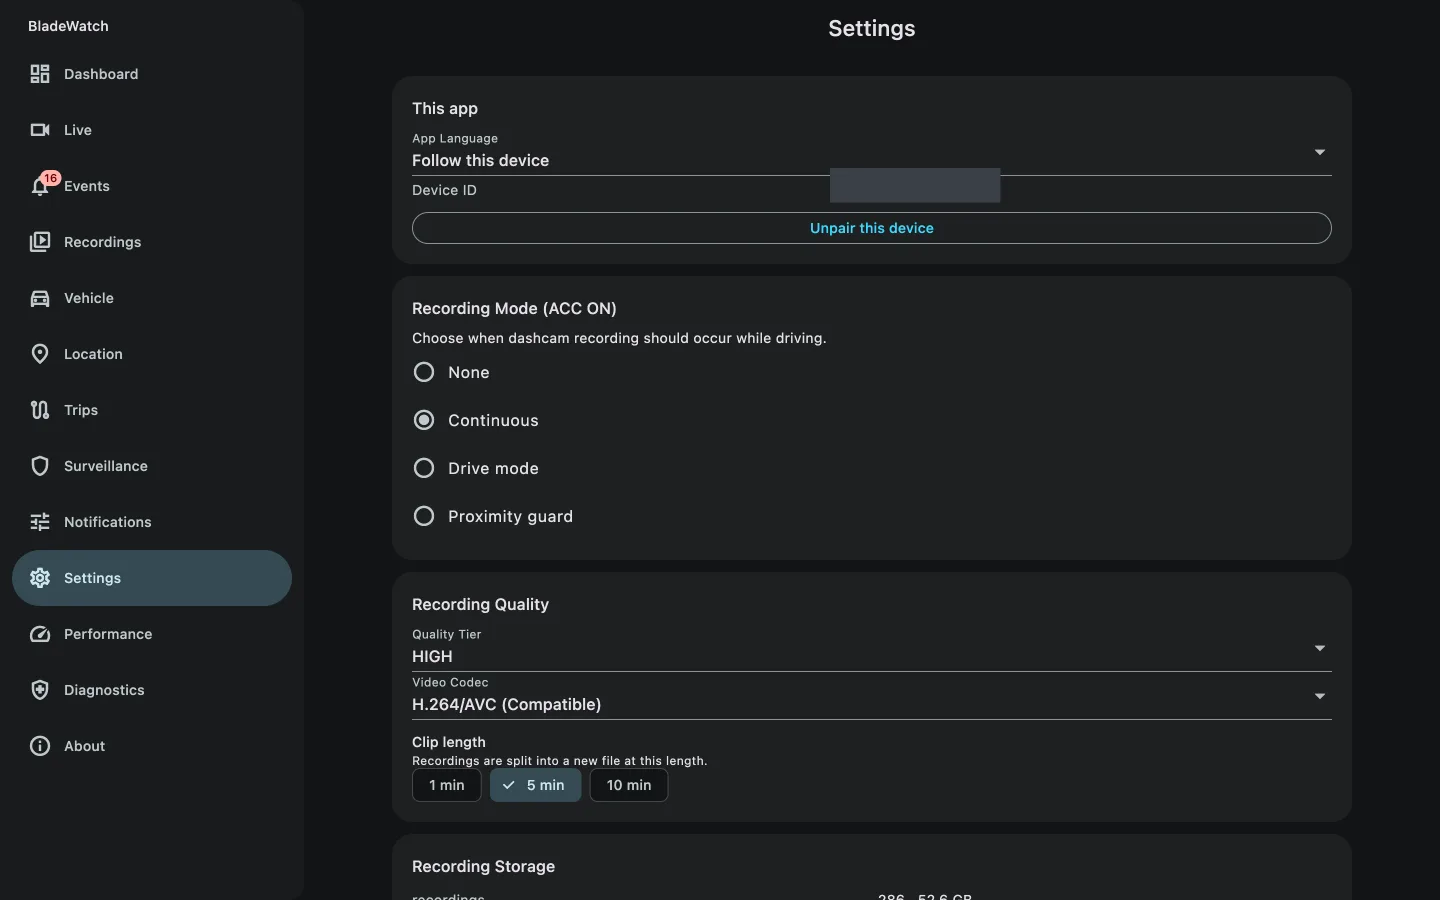Click the Settings page title

(872, 28)
